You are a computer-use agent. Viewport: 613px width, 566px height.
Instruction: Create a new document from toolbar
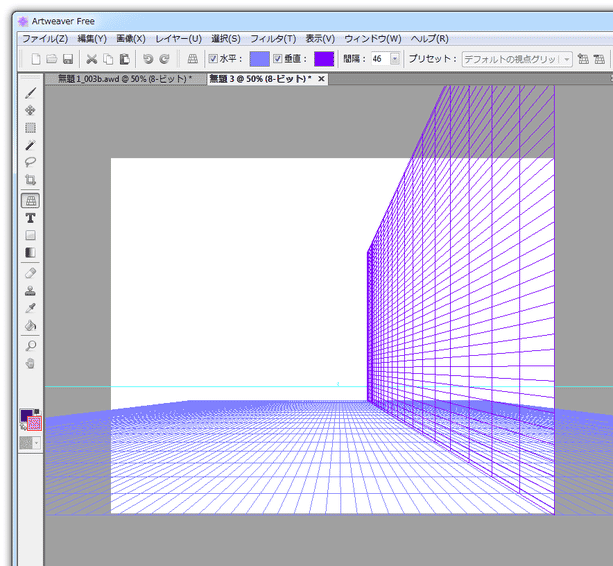[36, 59]
